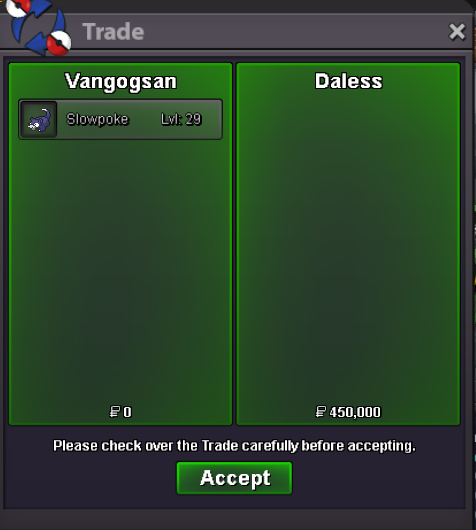The height and width of the screenshot is (530, 476).
Task: Click empty space below Slowpoke in Vangogsan's panel
Action: tap(120, 270)
